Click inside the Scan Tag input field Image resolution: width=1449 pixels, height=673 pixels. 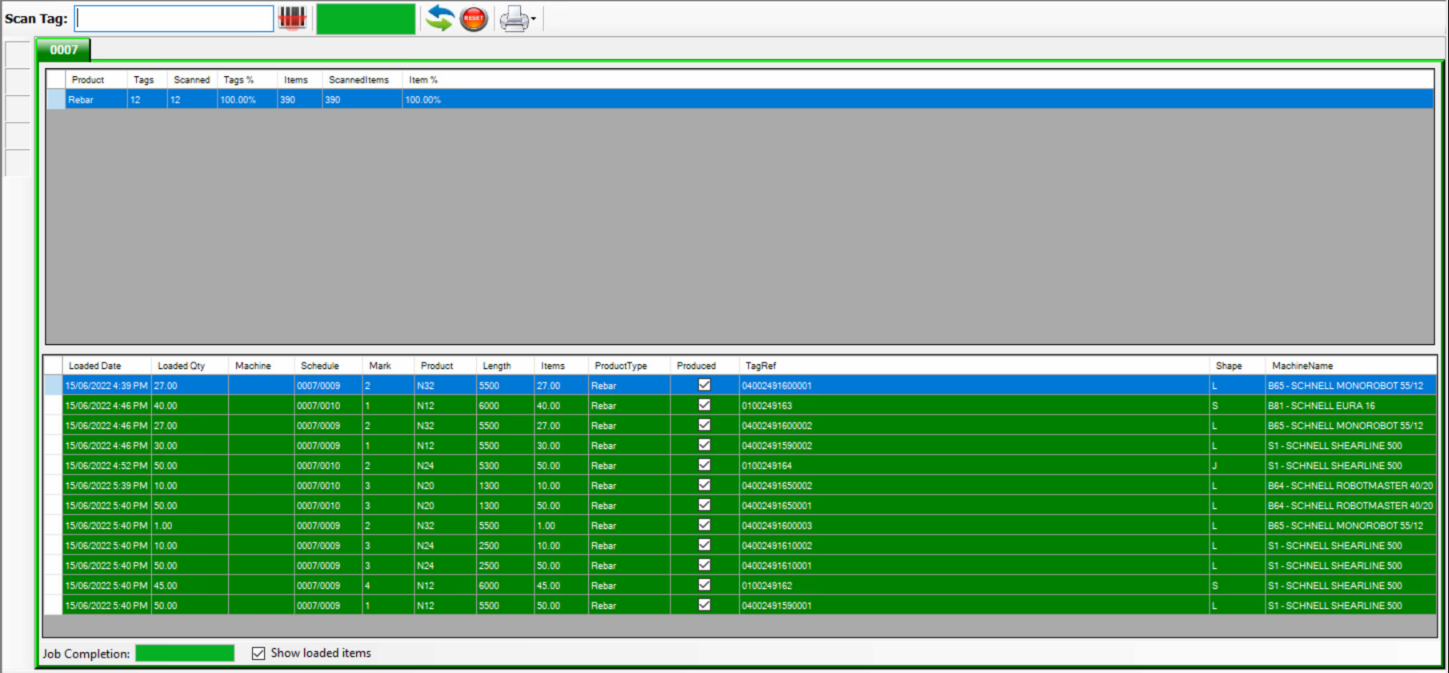174,17
